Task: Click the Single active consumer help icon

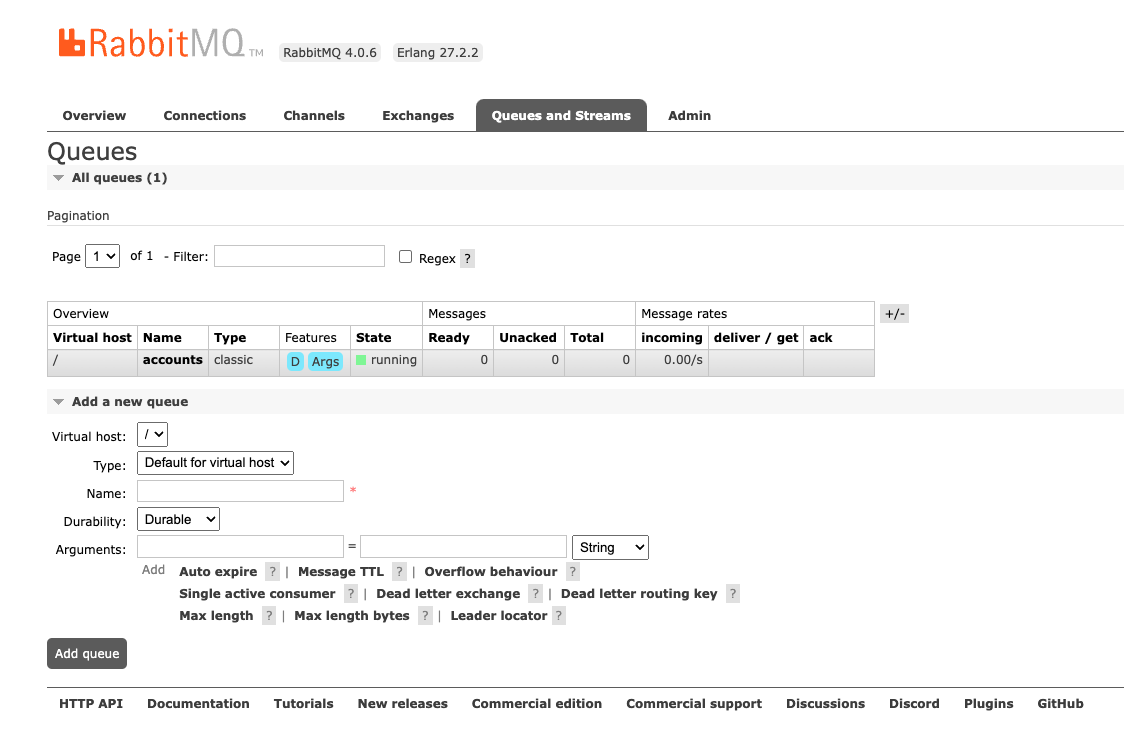Action: point(350,593)
